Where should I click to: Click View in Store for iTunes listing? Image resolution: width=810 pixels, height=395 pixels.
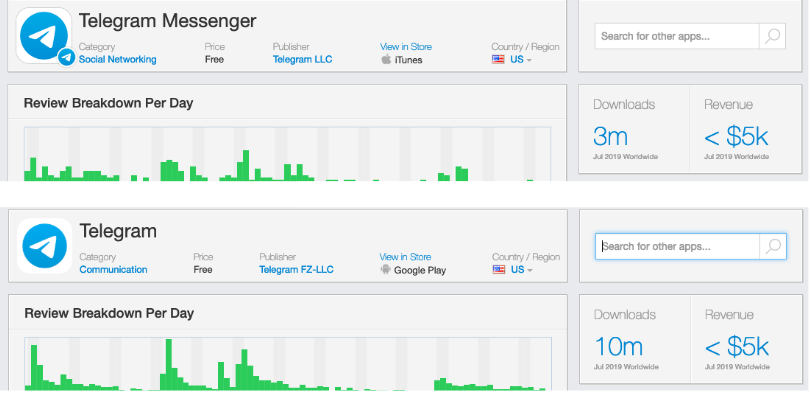pos(406,47)
